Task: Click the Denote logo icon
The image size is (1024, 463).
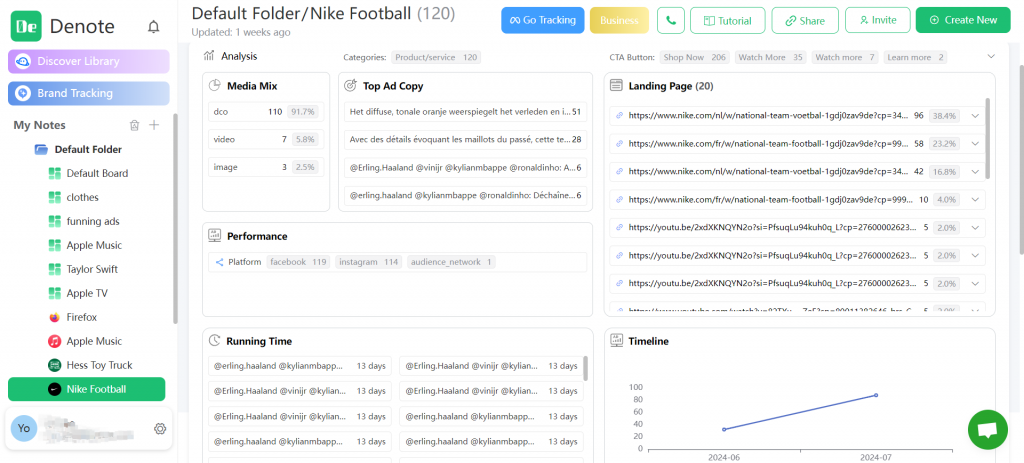Action: click(26, 26)
